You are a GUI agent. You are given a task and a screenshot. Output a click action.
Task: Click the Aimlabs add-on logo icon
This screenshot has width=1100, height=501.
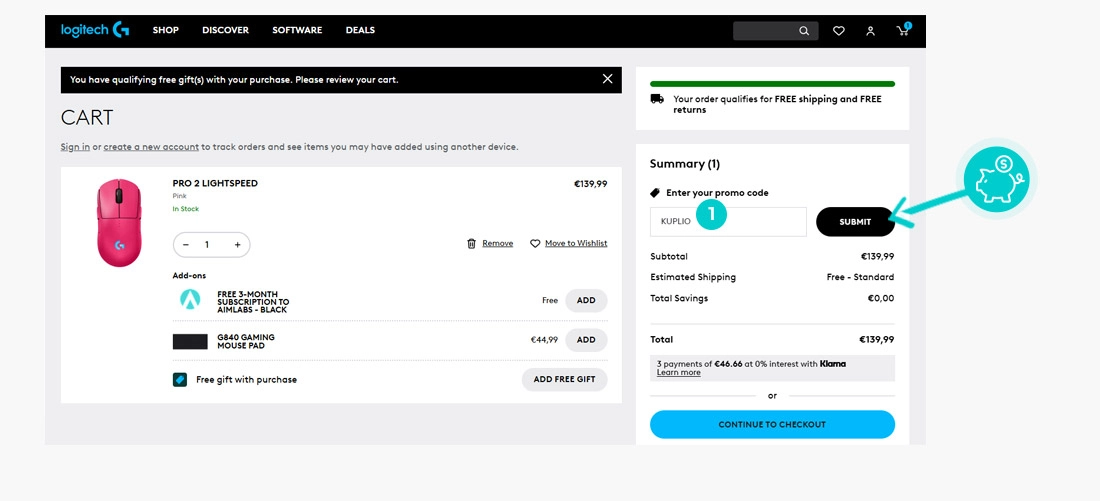190,300
